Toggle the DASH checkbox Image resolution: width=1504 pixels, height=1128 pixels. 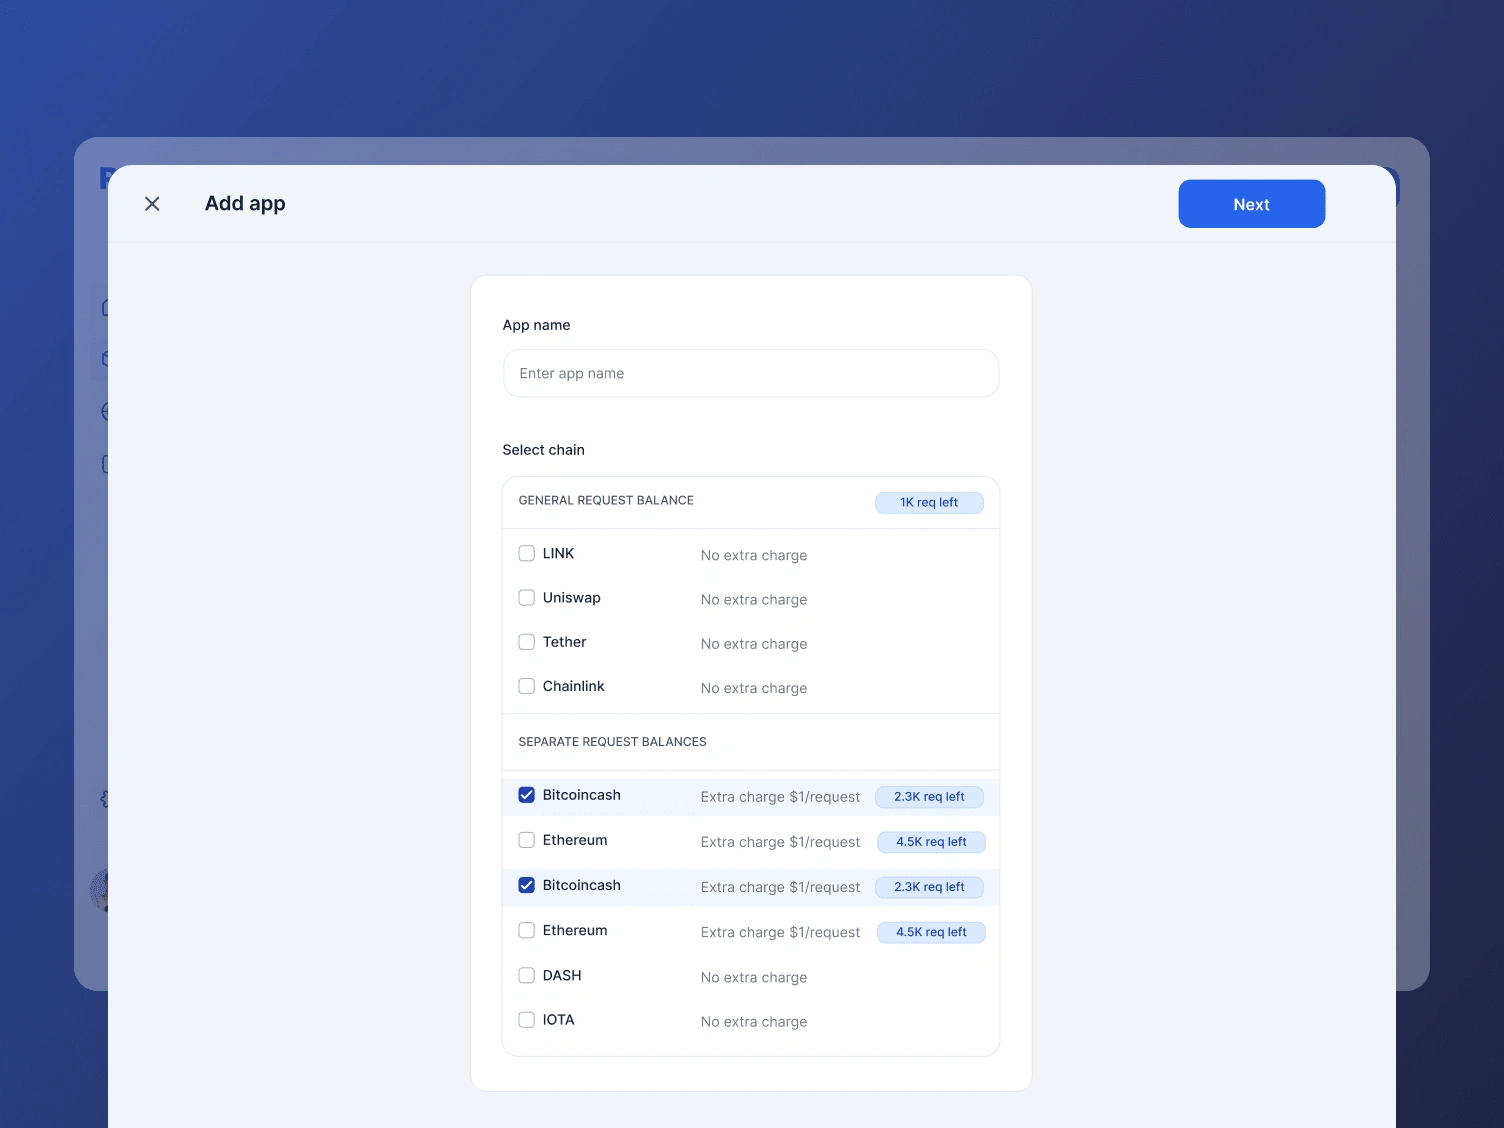[526, 975]
